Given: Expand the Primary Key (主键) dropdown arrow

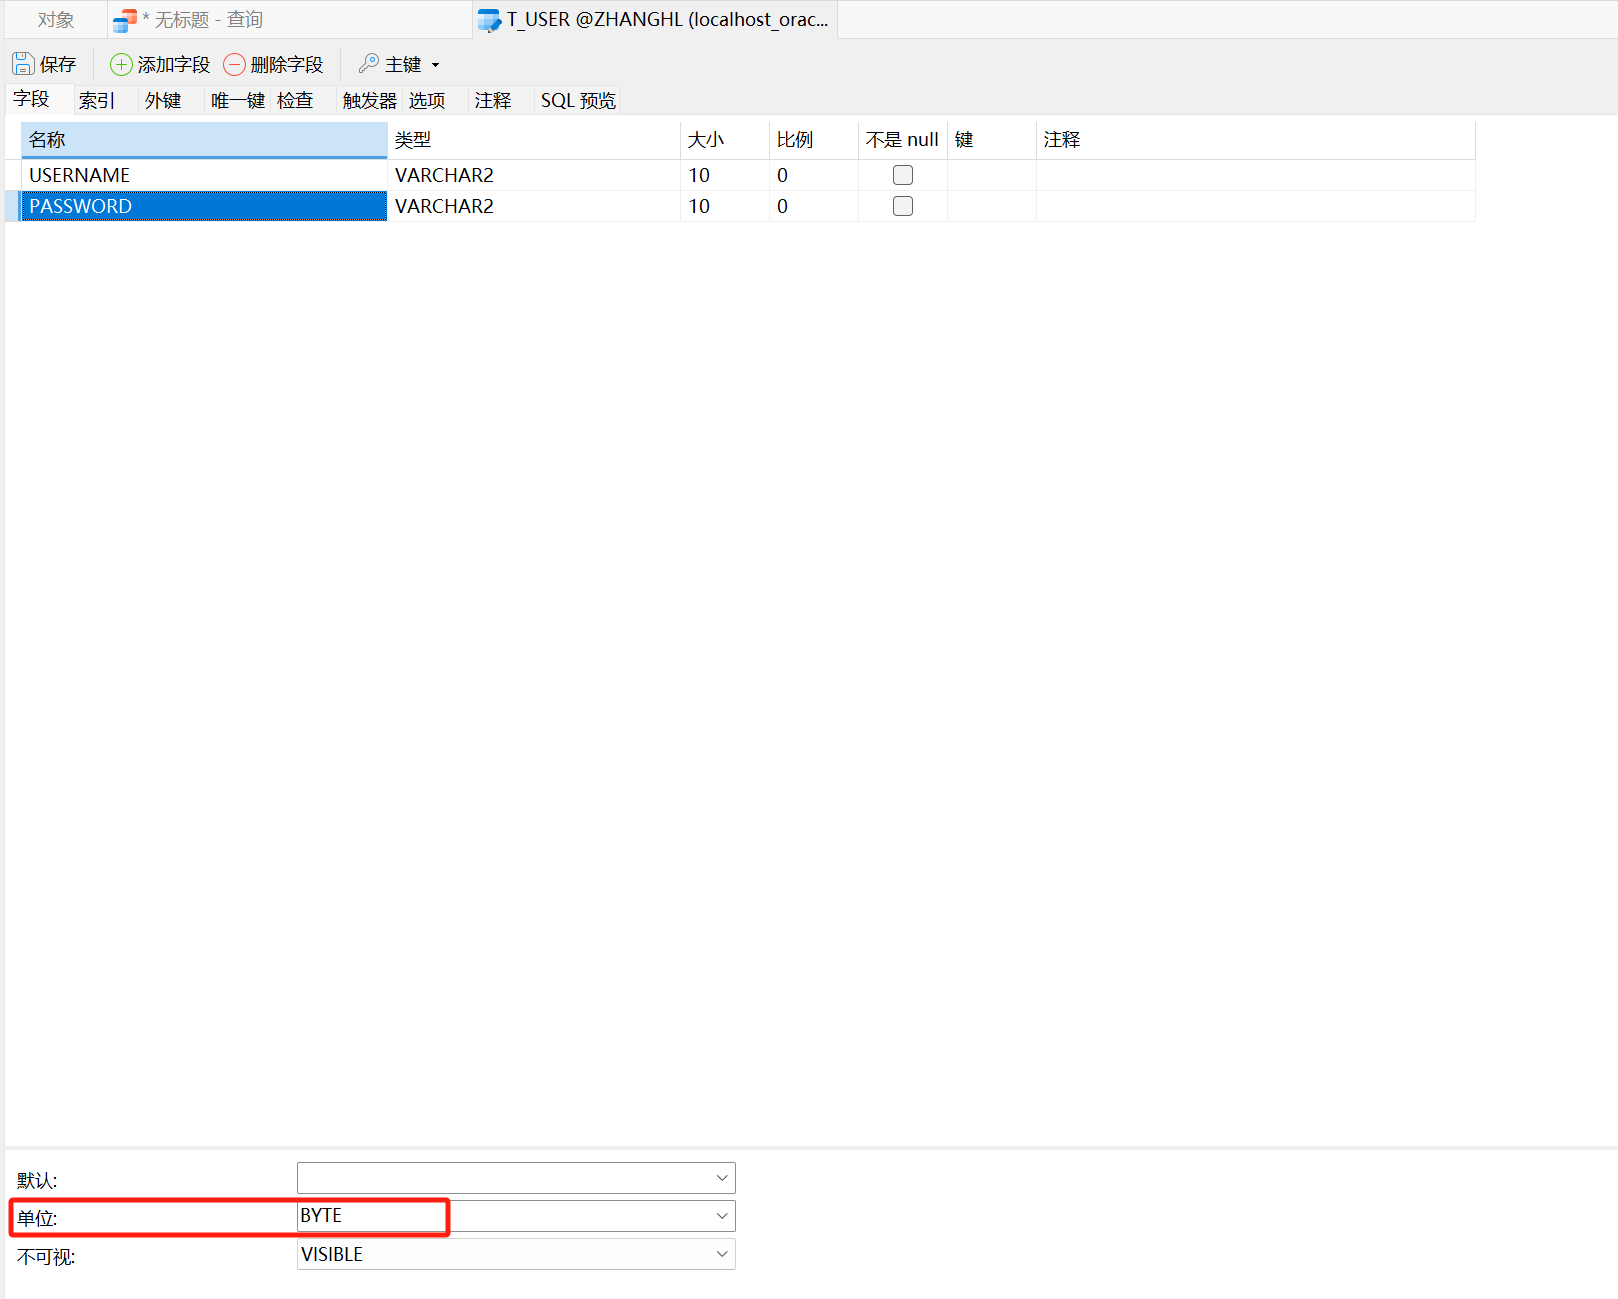Looking at the screenshot, I should 435,65.
